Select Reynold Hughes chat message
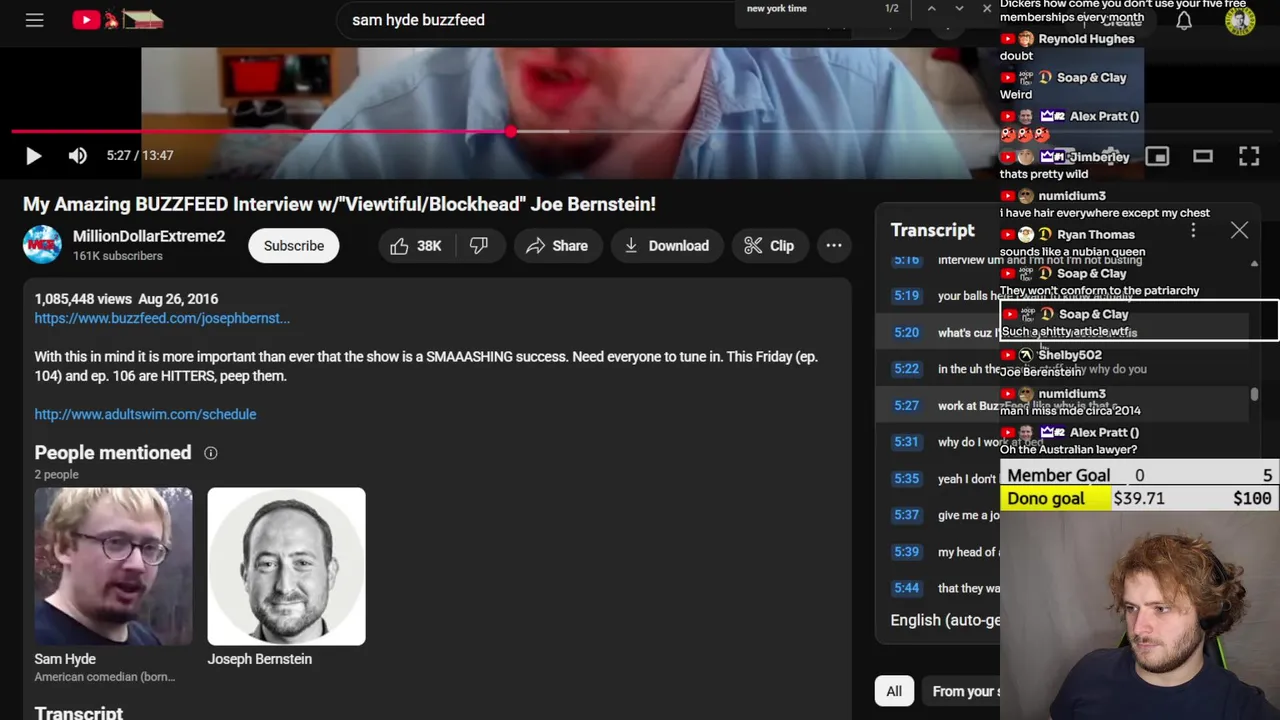1280x720 pixels. [1070, 47]
